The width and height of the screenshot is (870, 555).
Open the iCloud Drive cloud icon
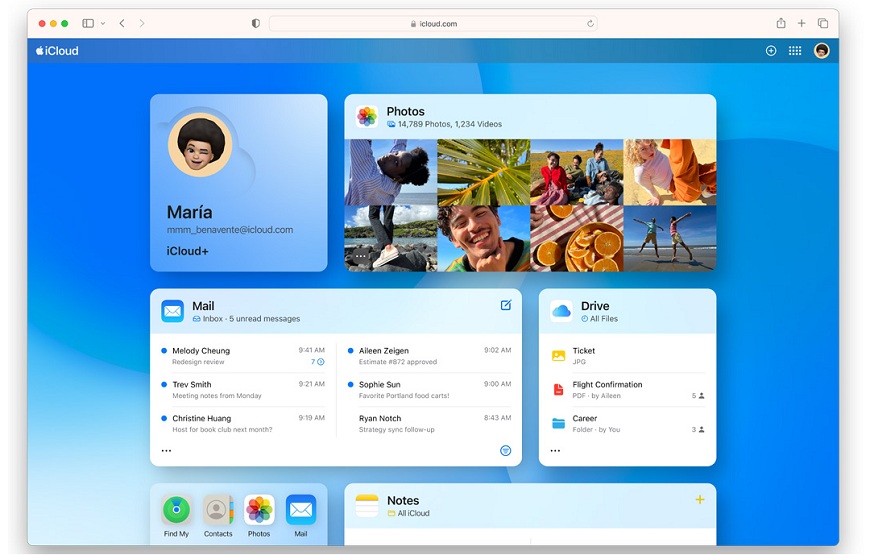point(561,311)
